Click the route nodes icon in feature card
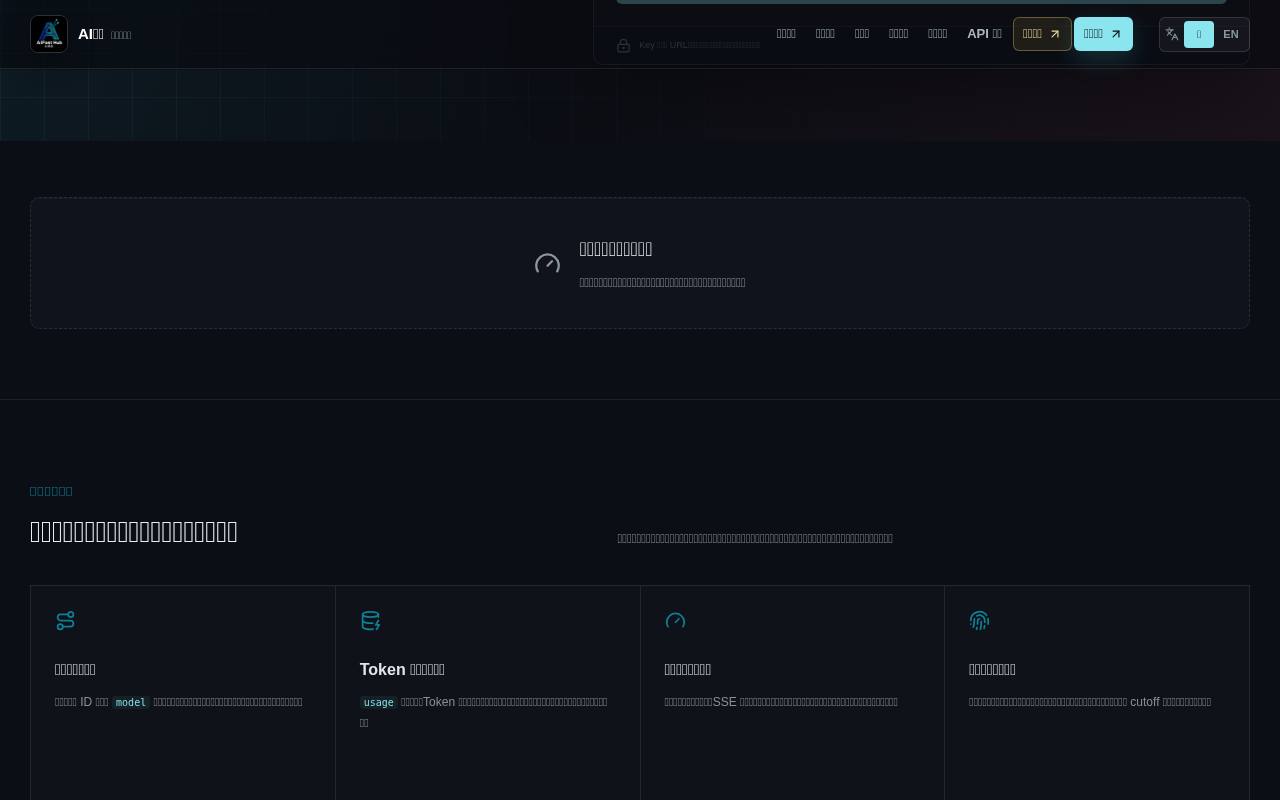Viewport: 1280px width, 800px height. [x=66, y=621]
